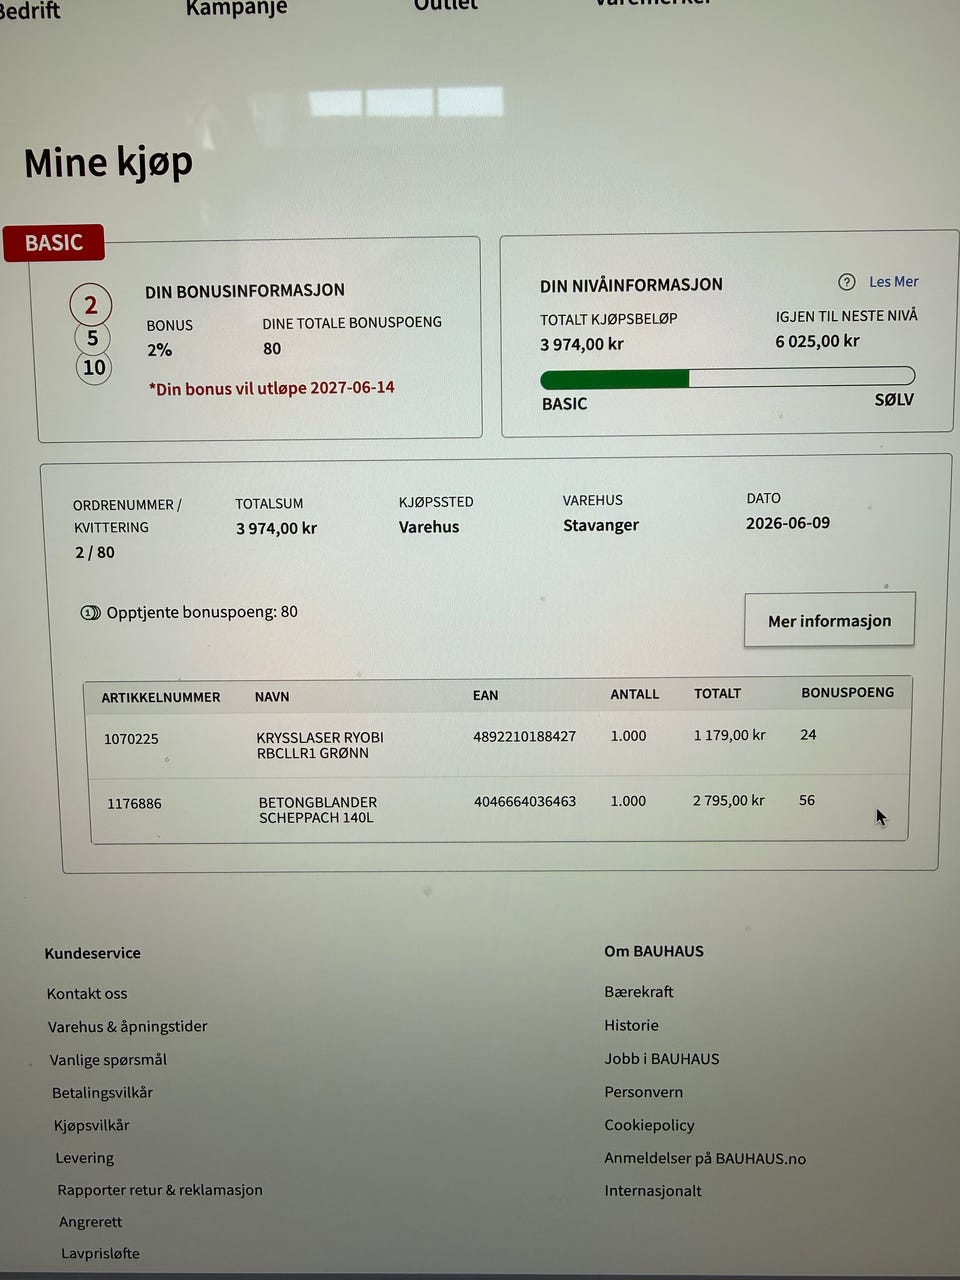Screen dimensions: 960x1280
Task: Open the Bedrift menu item
Action: pos(30,11)
